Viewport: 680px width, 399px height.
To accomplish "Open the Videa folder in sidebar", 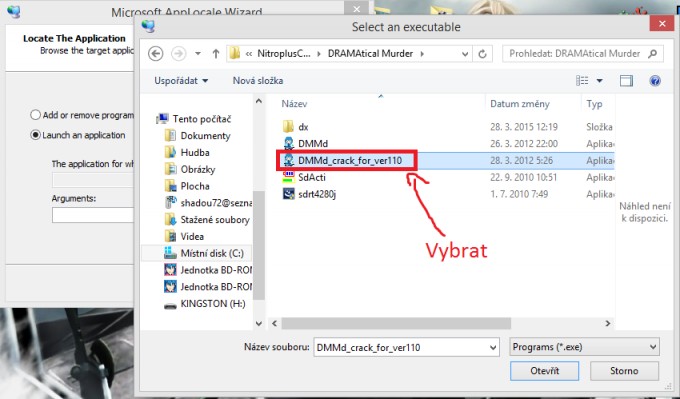I will pyautogui.click(x=192, y=236).
